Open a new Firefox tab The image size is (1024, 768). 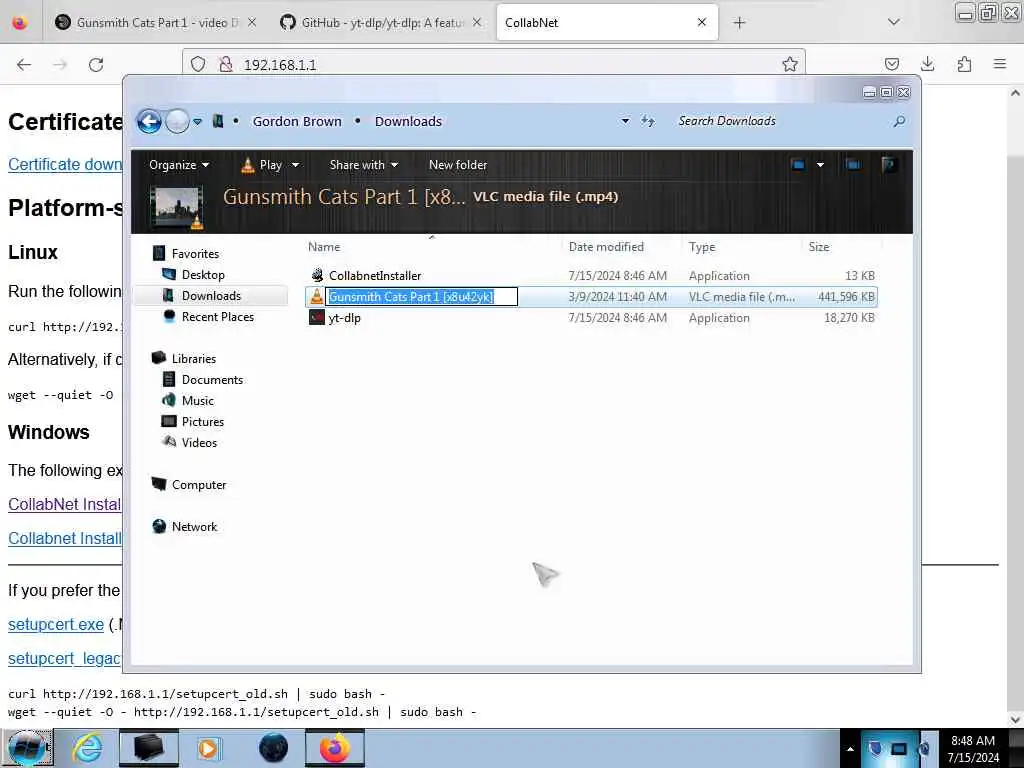739,22
